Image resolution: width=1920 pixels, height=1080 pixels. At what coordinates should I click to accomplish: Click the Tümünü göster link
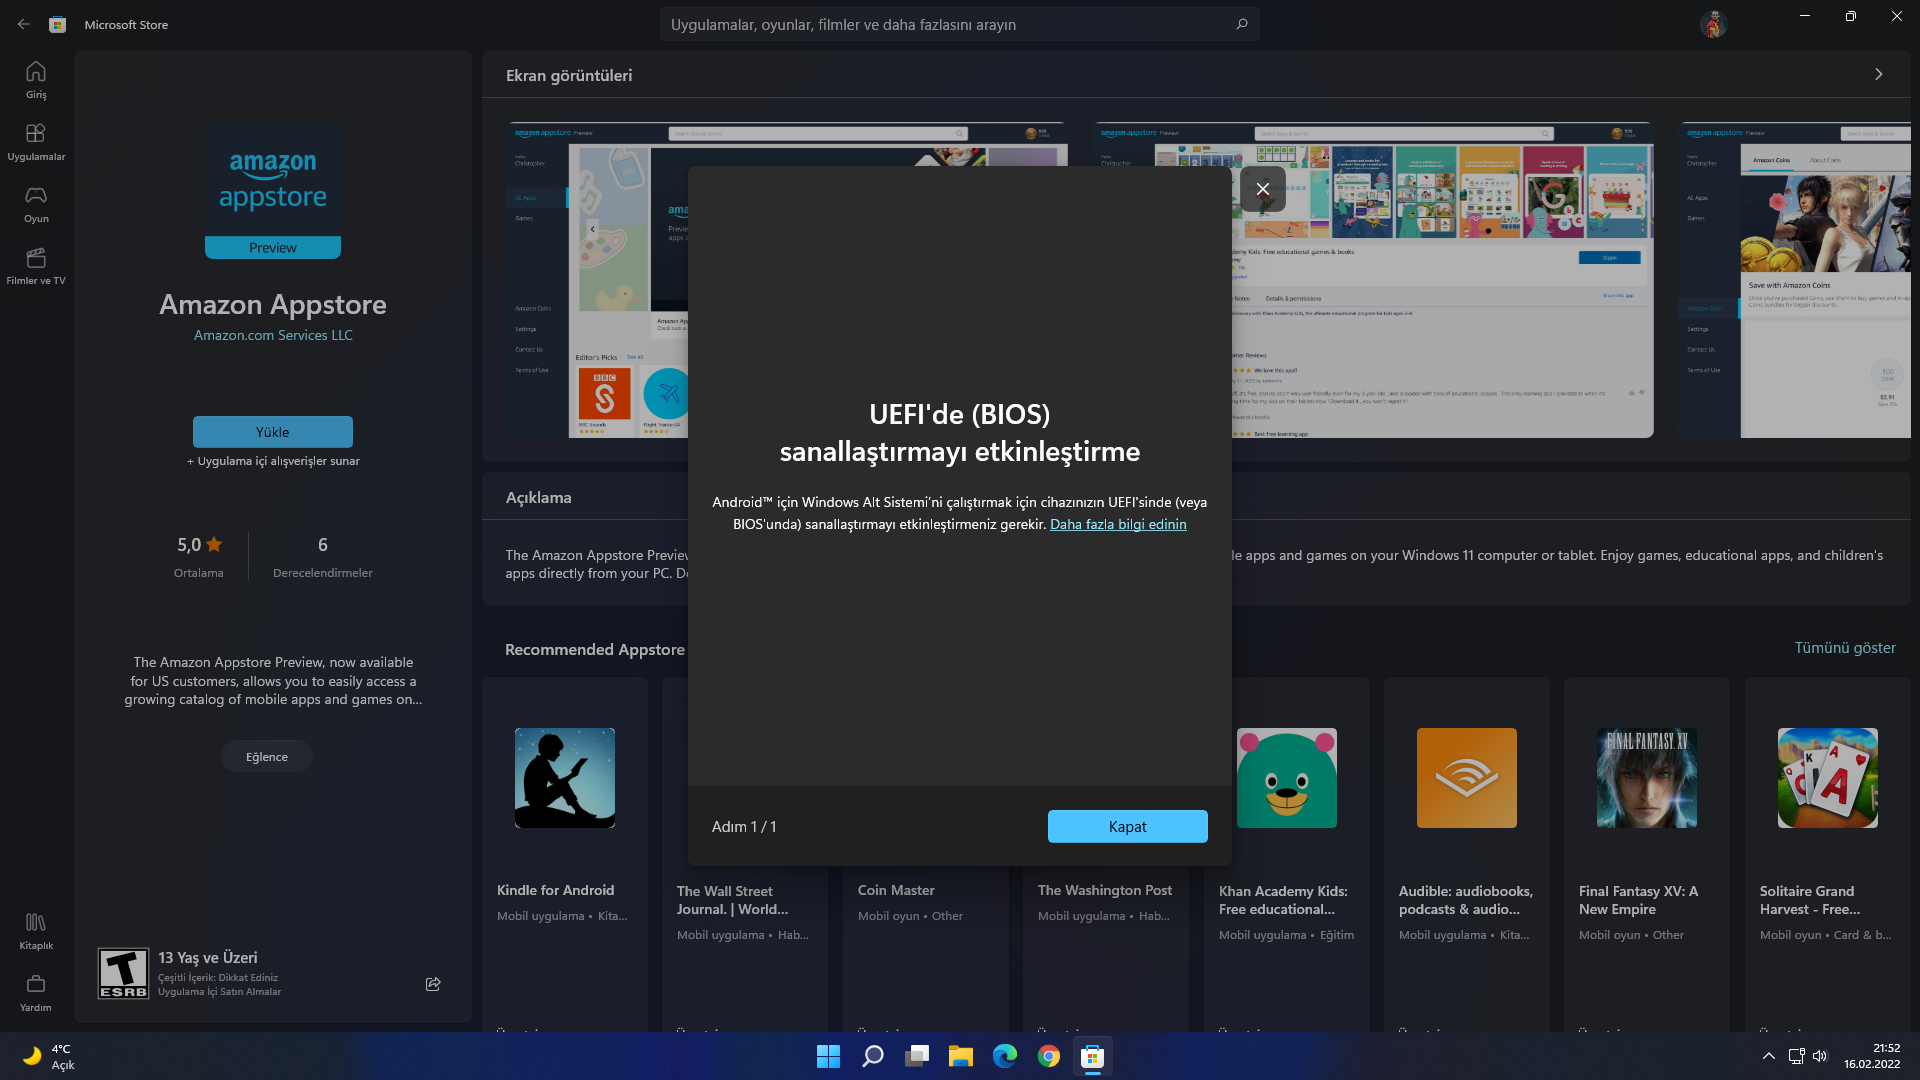[x=1844, y=647]
